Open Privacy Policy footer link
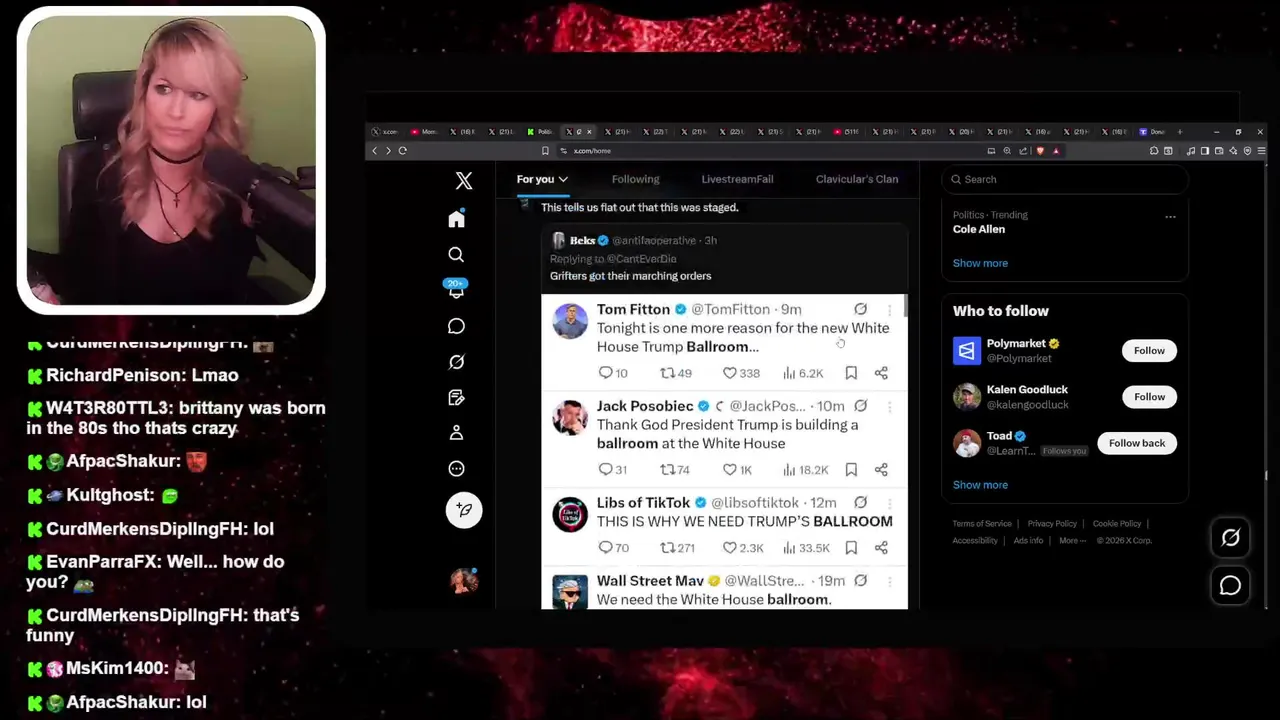Image resolution: width=1280 pixels, height=720 pixels. [1052, 524]
